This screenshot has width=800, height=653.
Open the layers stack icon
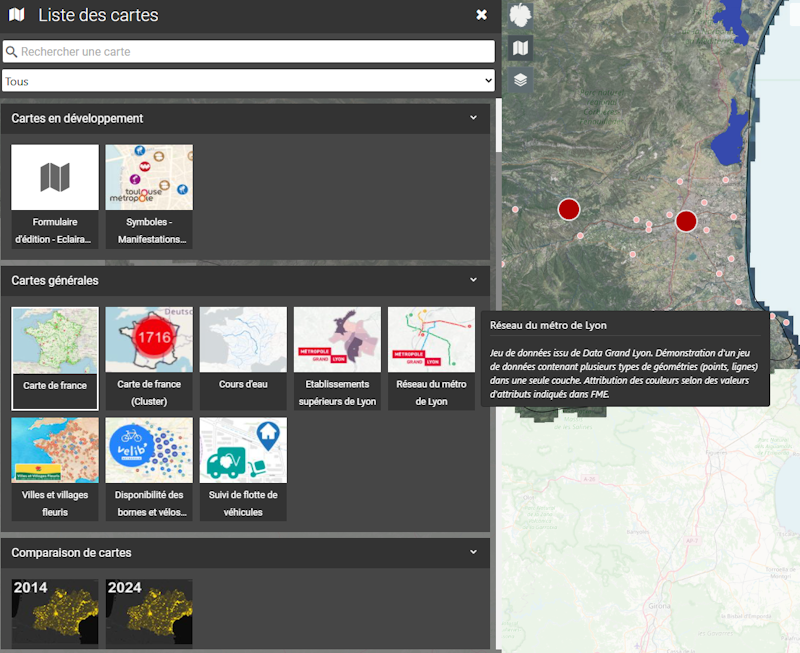tap(520, 80)
